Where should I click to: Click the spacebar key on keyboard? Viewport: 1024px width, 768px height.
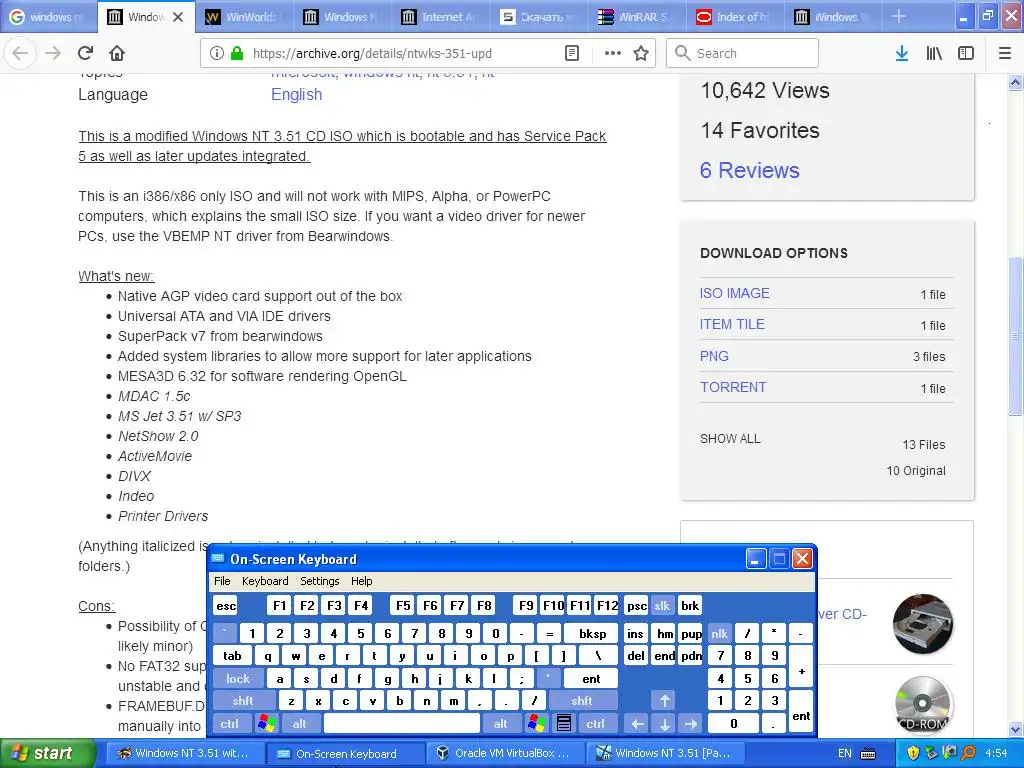tap(402, 723)
